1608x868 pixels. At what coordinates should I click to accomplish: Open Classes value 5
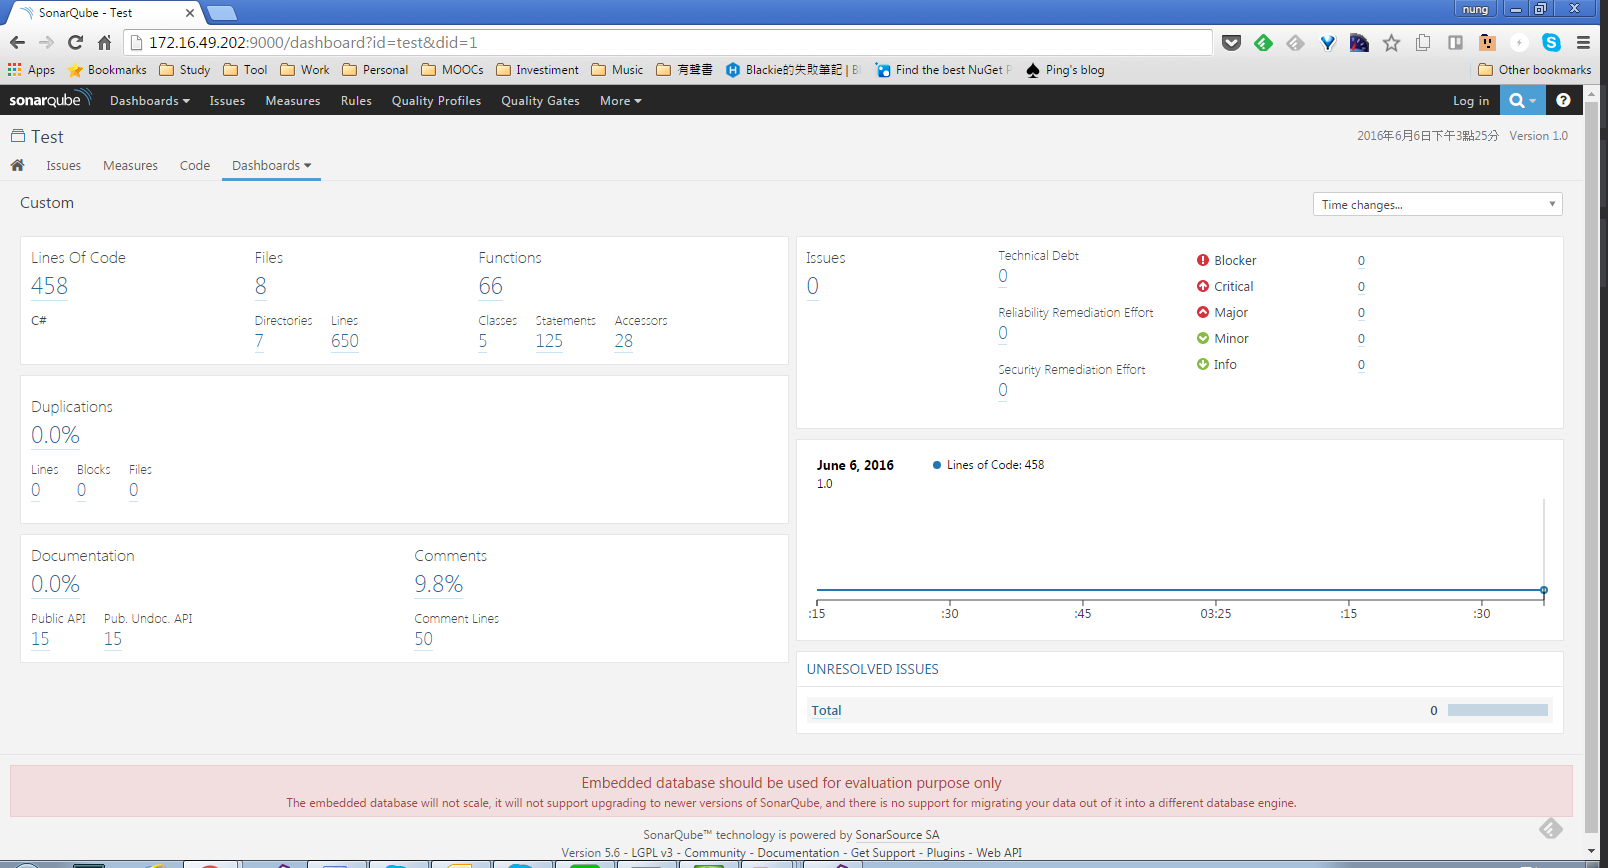click(483, 341)
